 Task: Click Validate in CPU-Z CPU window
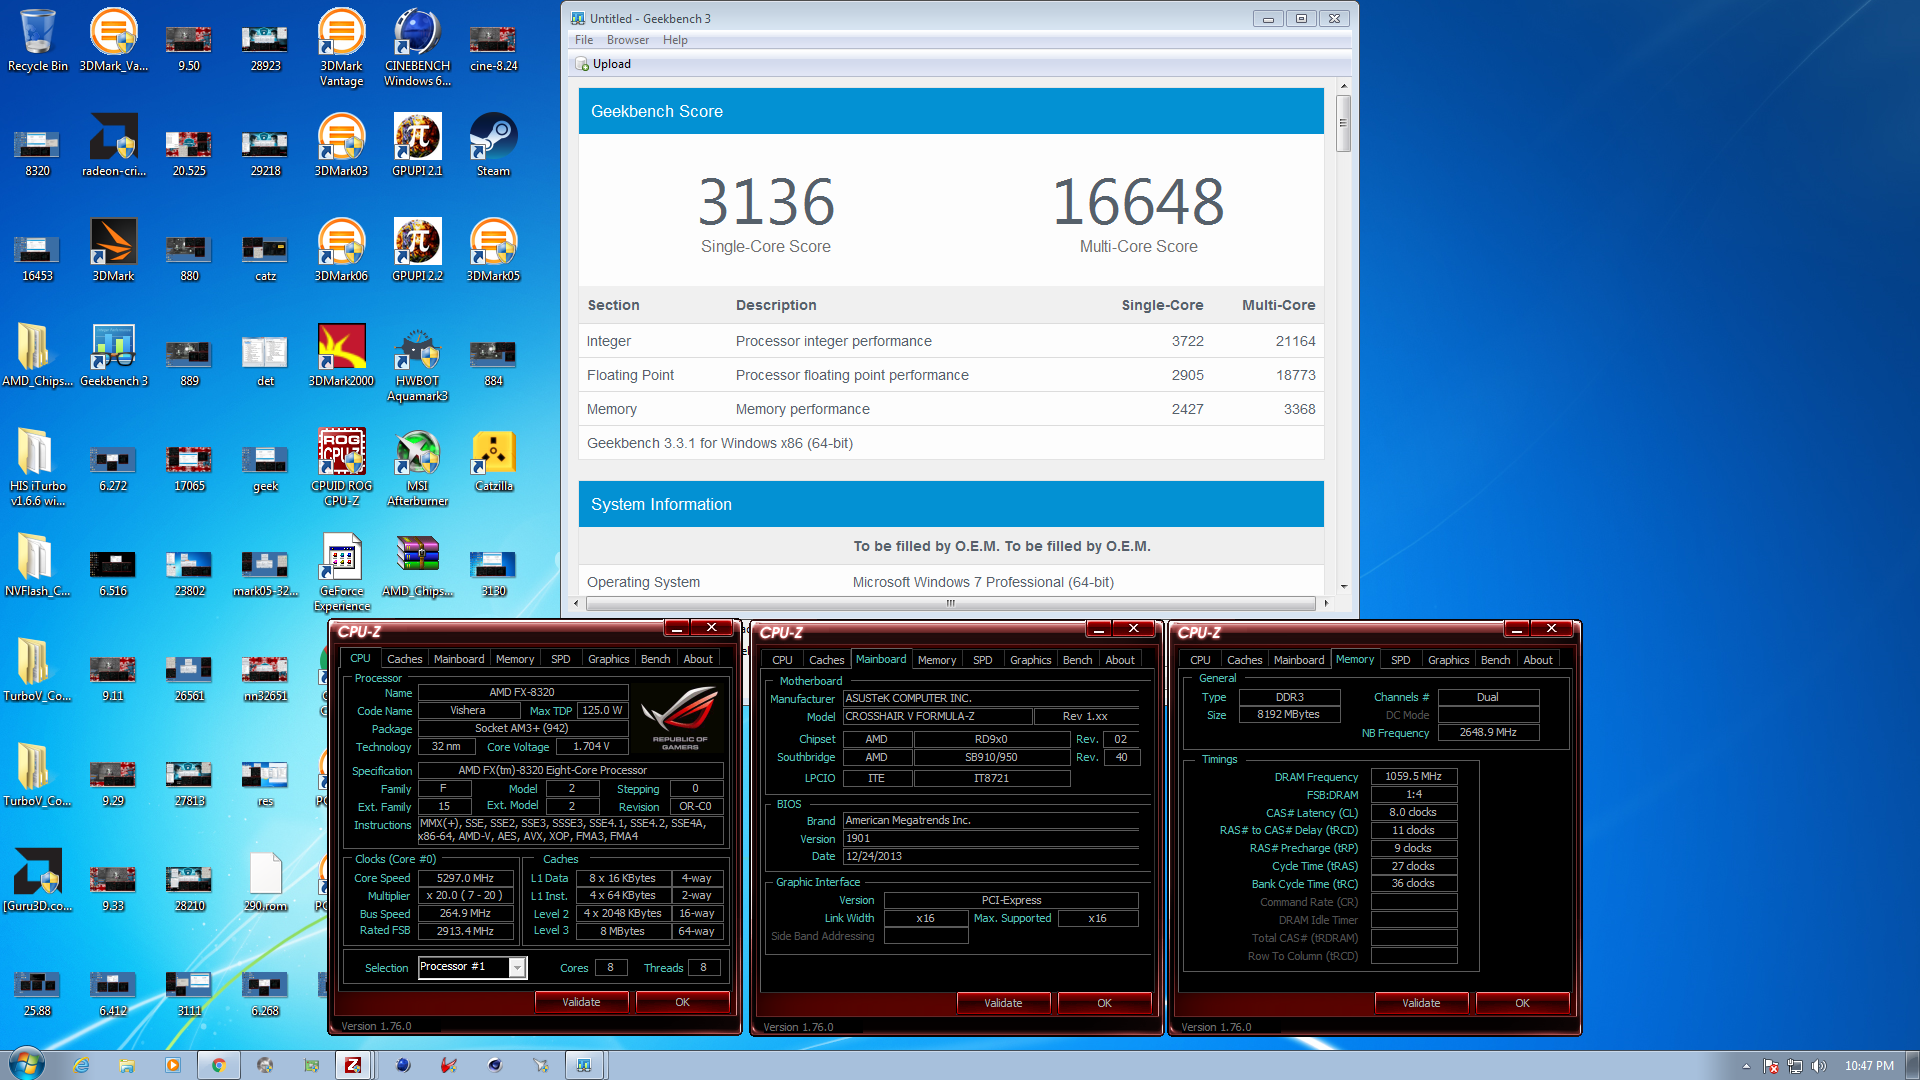pos(581,1002)
